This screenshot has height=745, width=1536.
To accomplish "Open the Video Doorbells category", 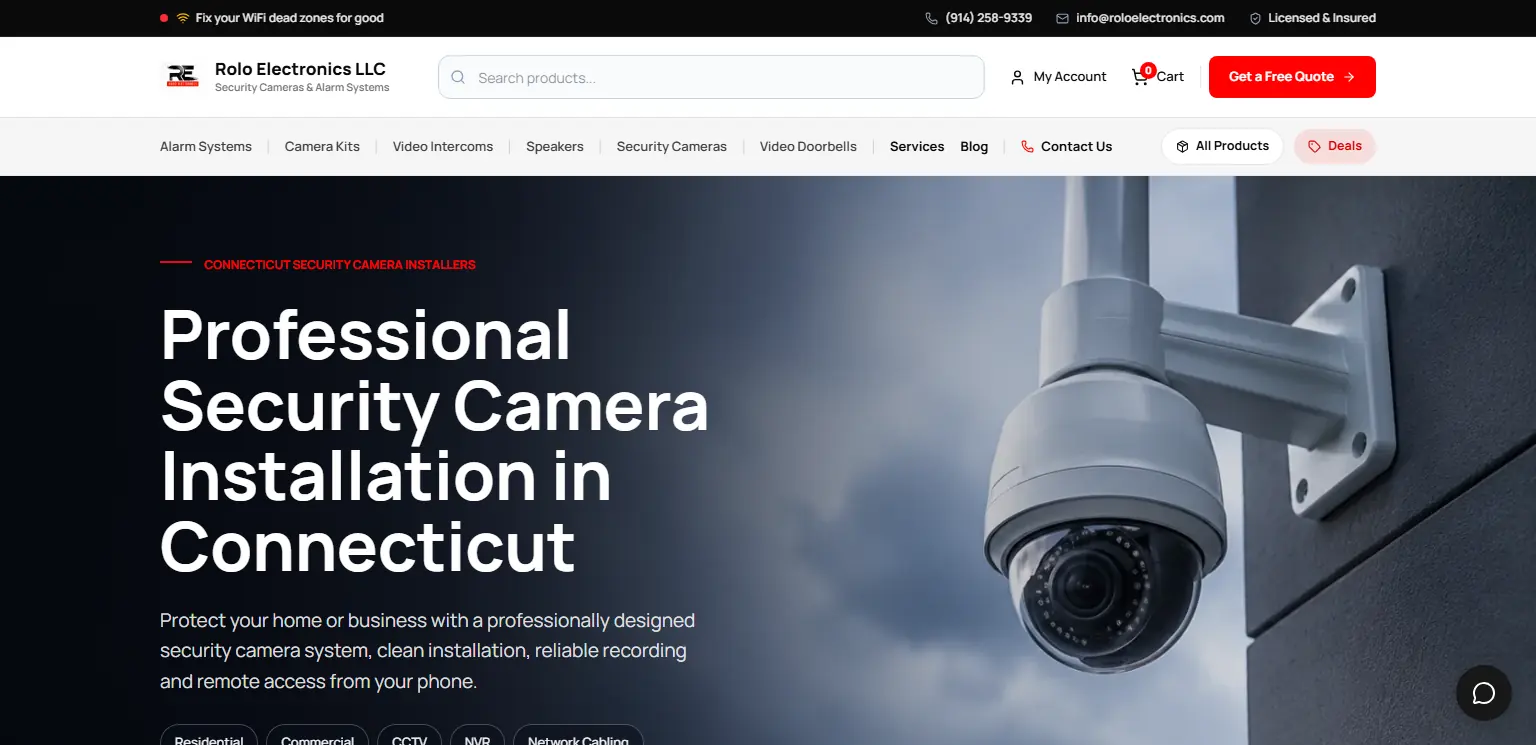I will (808, 146).
